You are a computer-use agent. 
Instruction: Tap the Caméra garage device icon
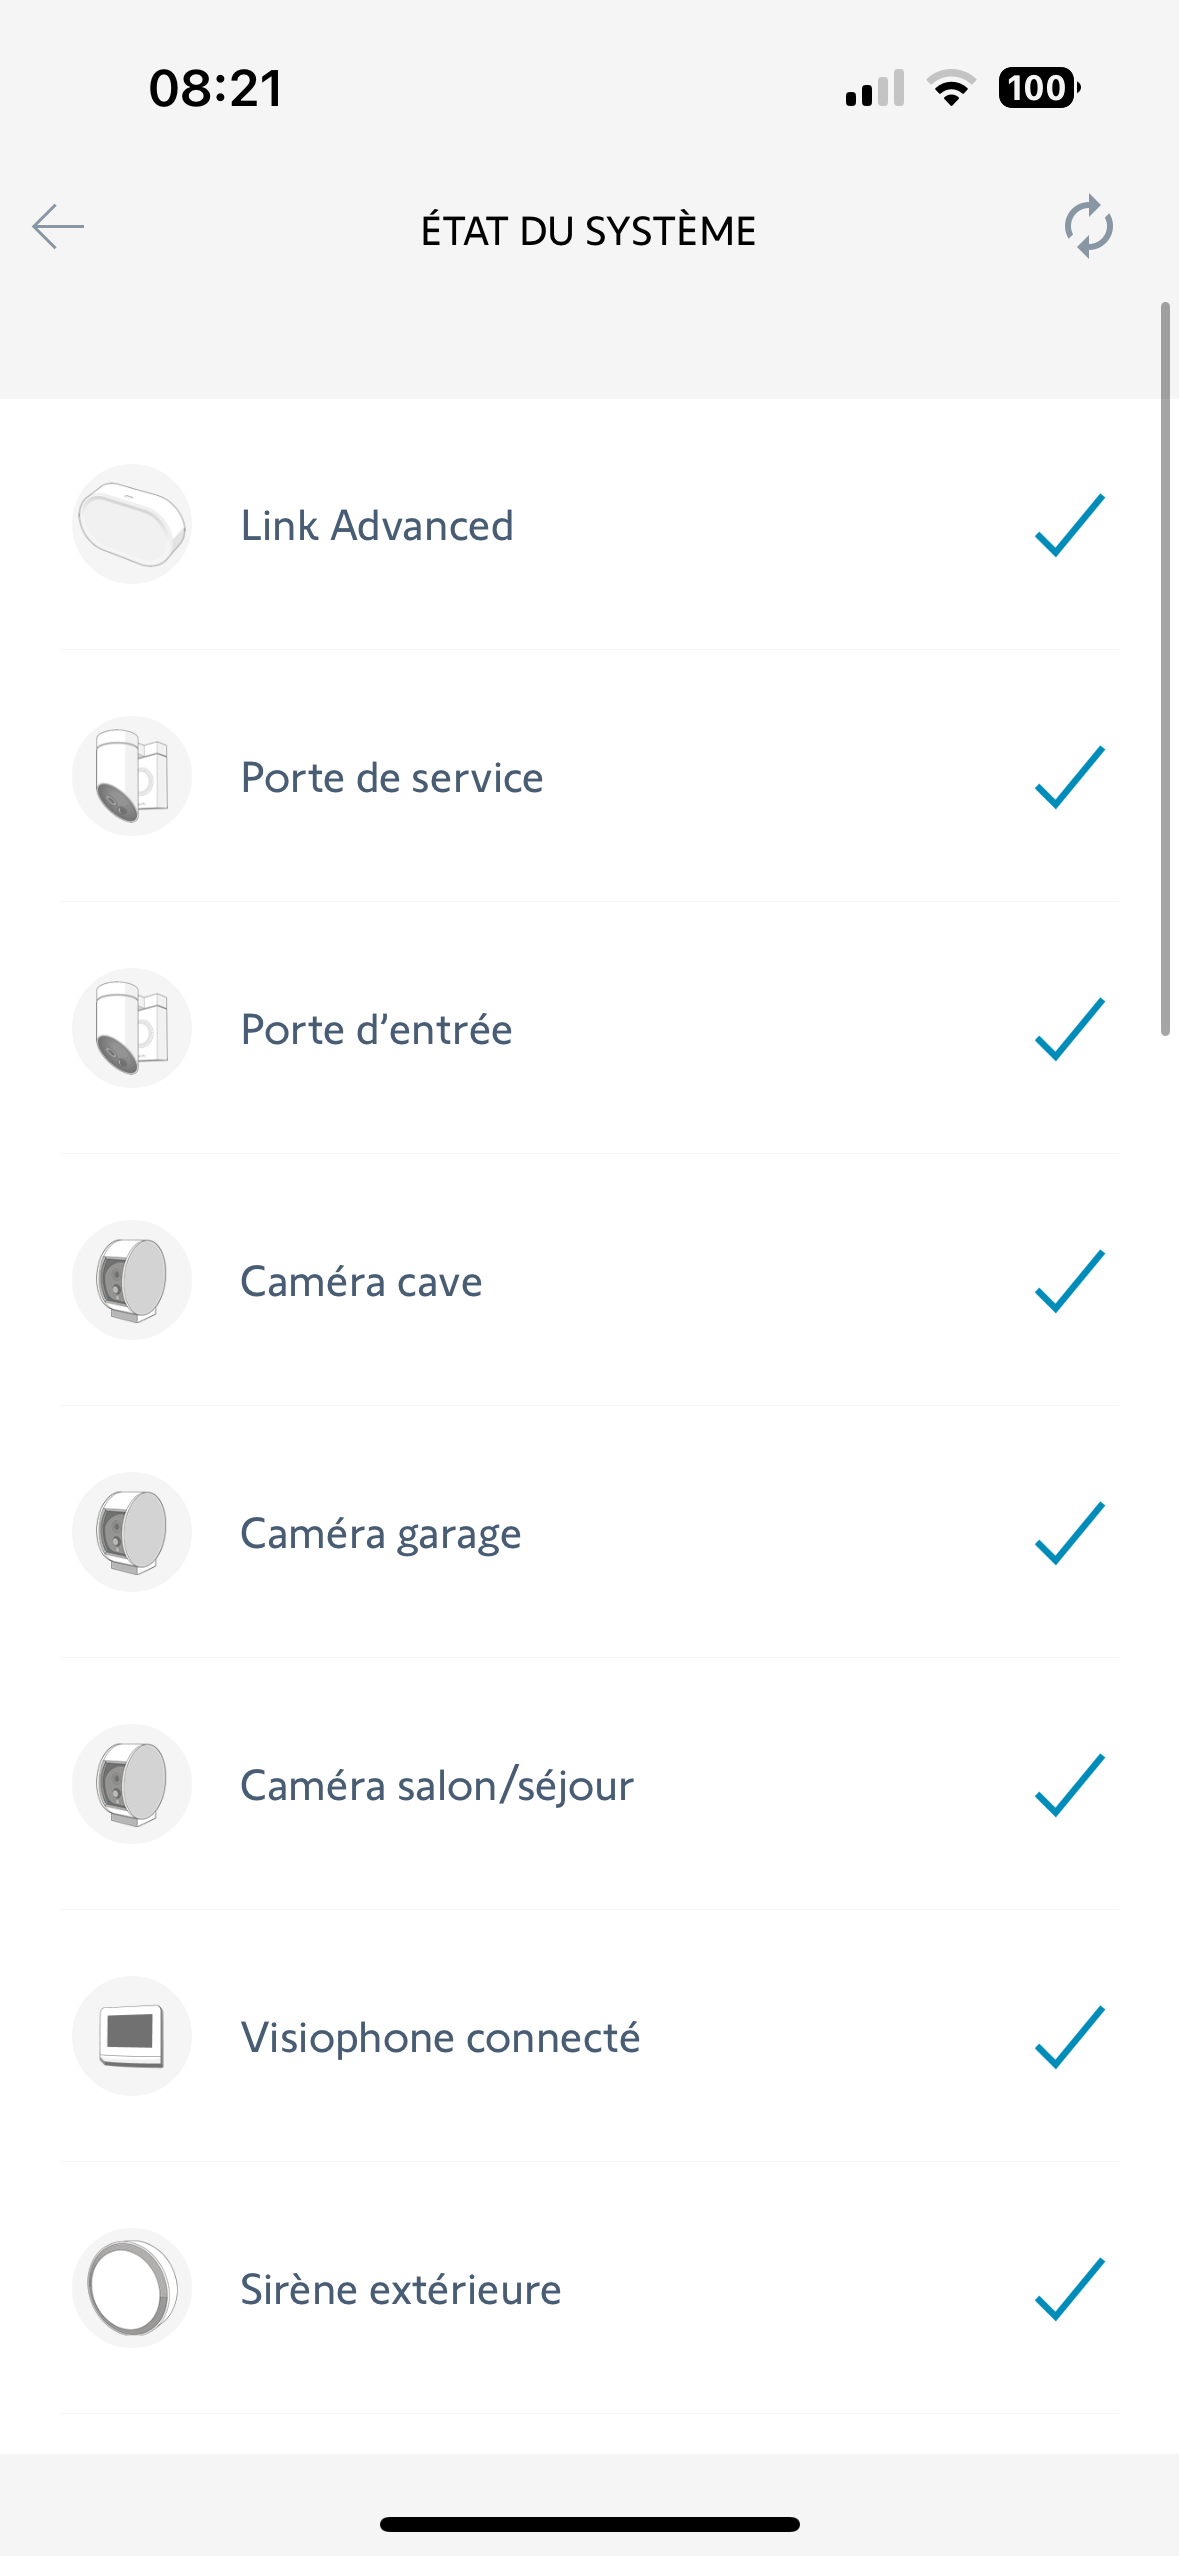132,1533
